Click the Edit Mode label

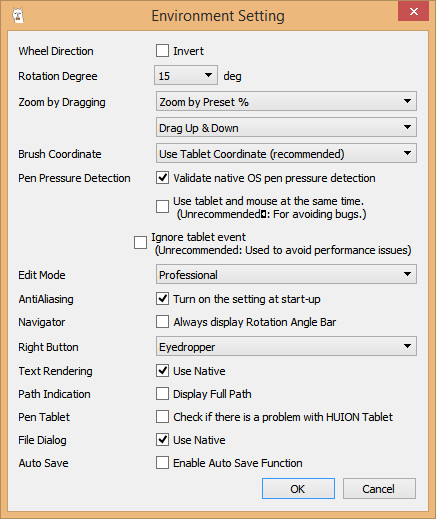(x=42, y=275)
